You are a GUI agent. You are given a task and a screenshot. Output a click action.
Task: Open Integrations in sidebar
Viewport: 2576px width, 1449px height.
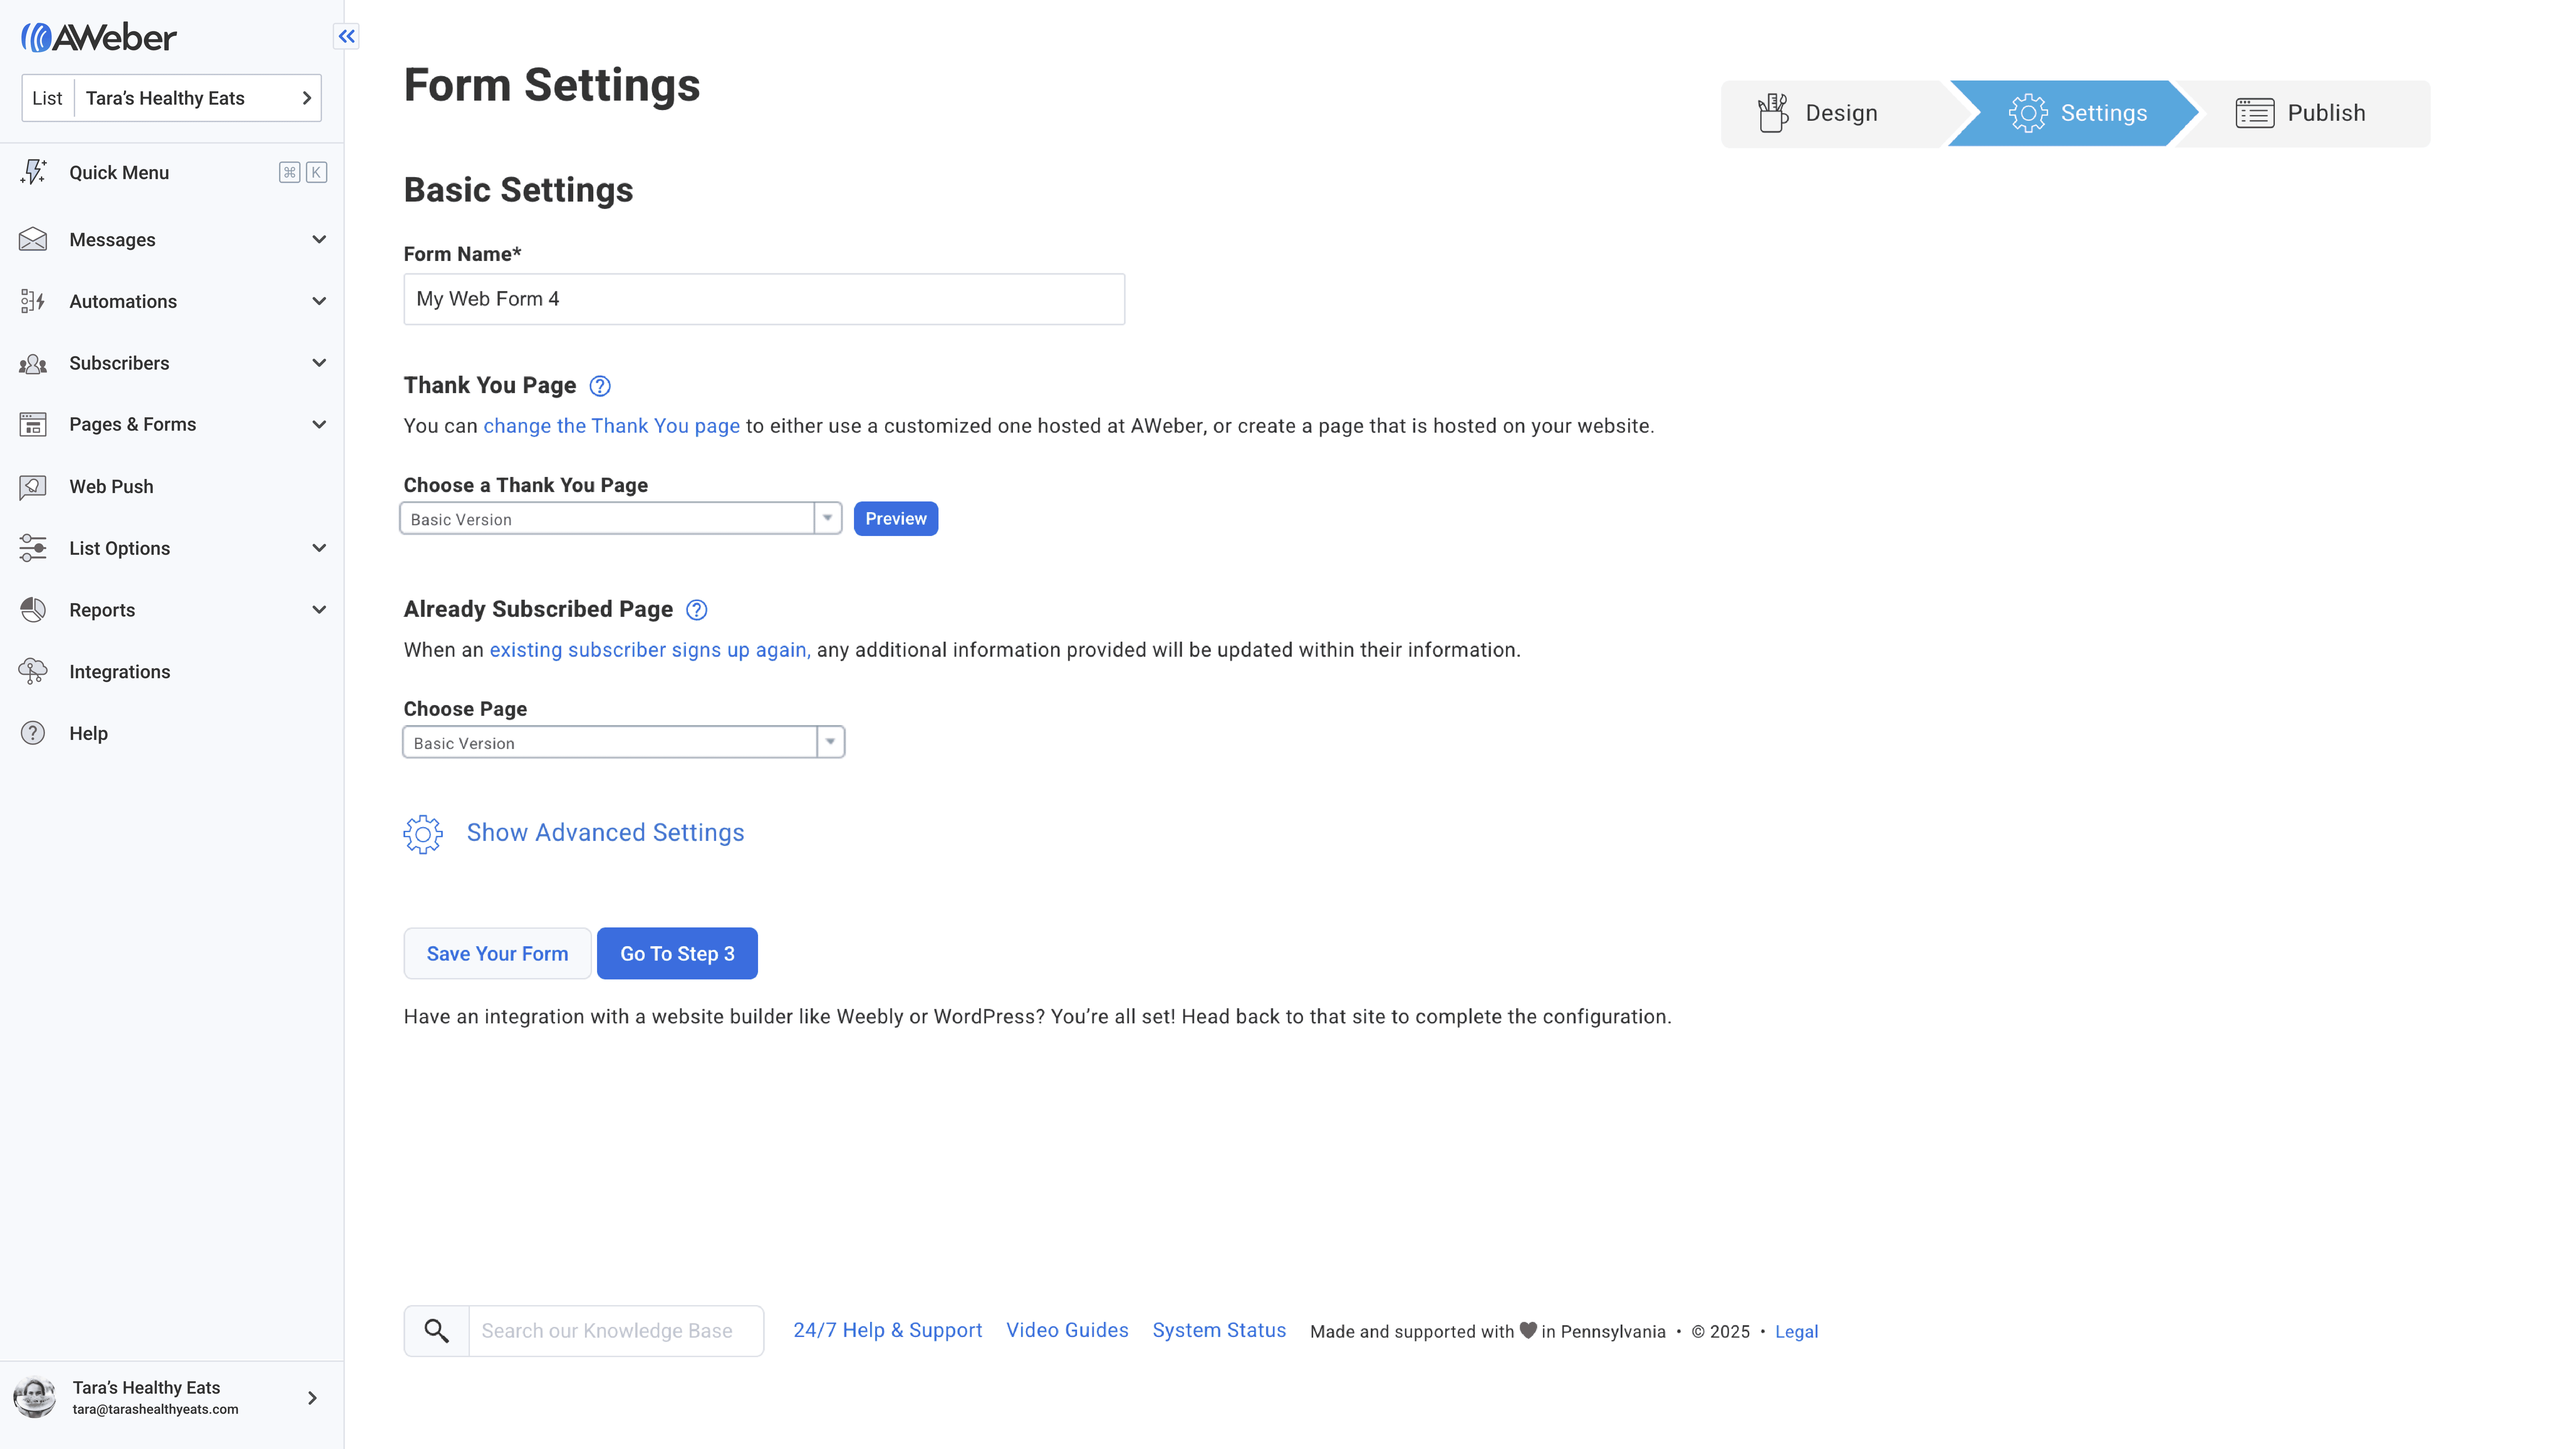click(x=172, y=672)
